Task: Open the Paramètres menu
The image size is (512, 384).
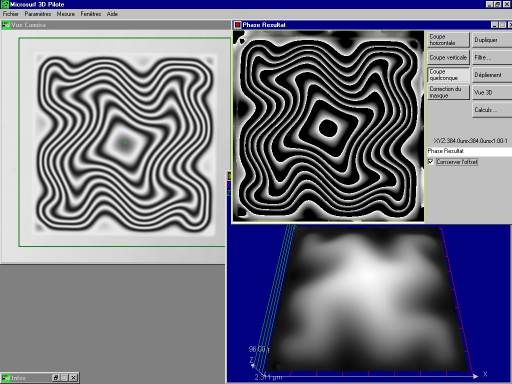Action: click(38, 14)
